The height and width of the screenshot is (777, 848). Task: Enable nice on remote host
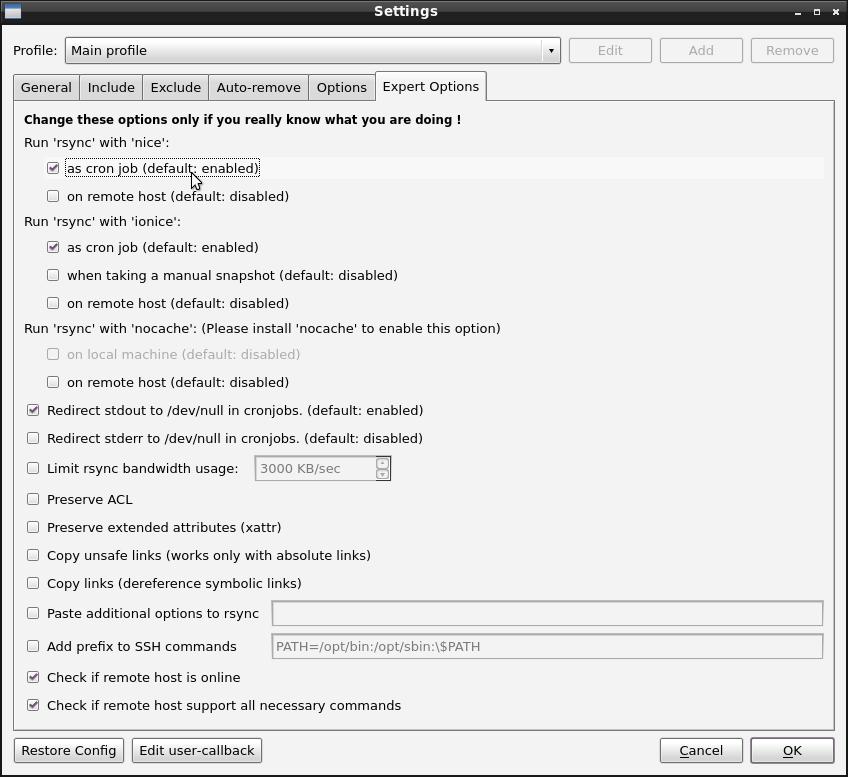point(53,196)
